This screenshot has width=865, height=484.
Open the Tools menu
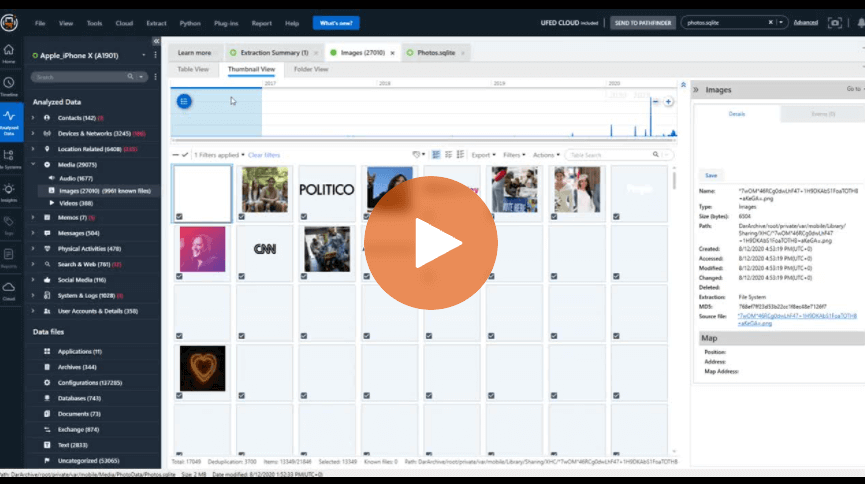click(94, 23)
